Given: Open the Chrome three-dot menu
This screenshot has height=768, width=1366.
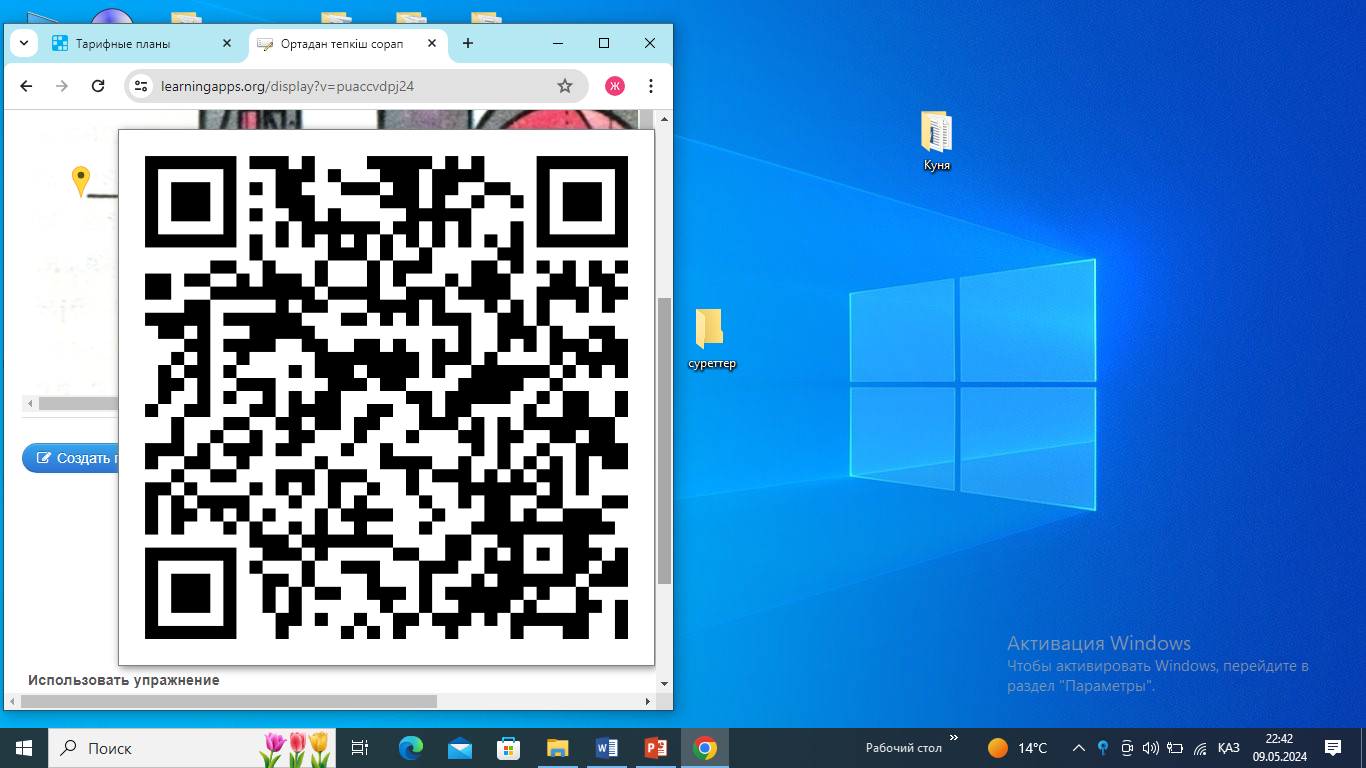Looking at the screenshot, I should pyautogui.click(x=651, y=86).
